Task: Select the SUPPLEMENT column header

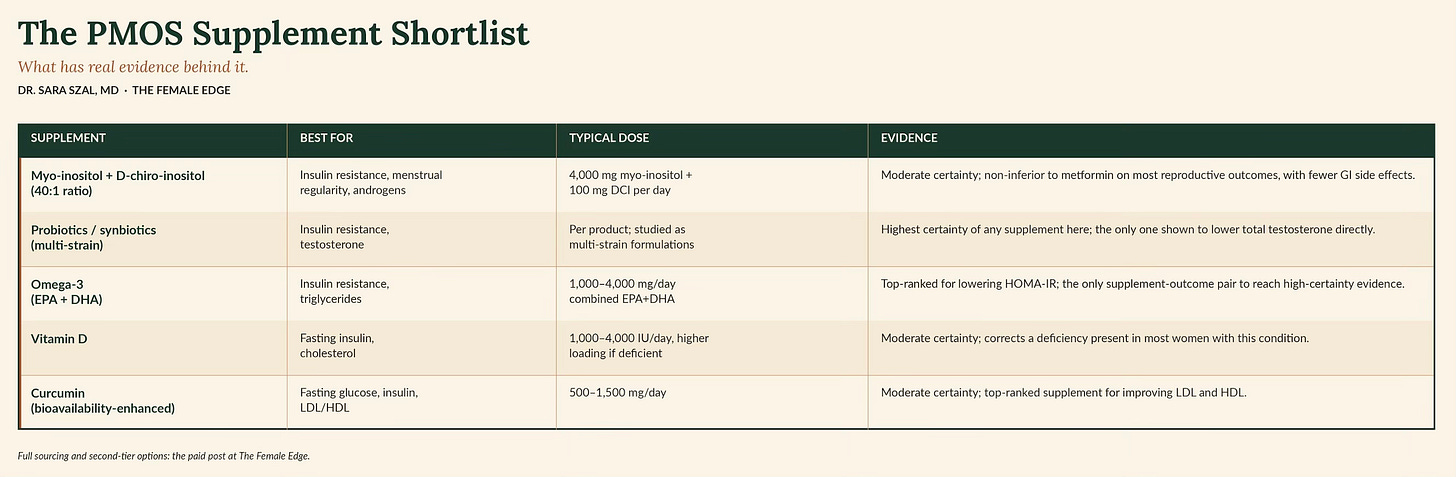Action: tap(68, 138)
